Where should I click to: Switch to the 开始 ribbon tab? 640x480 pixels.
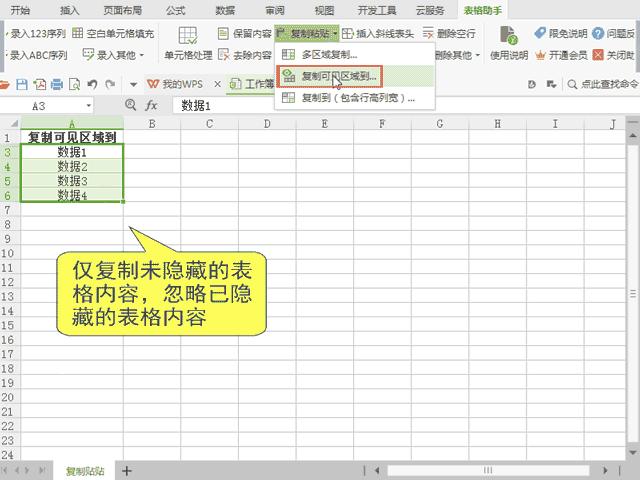point(20,10)
